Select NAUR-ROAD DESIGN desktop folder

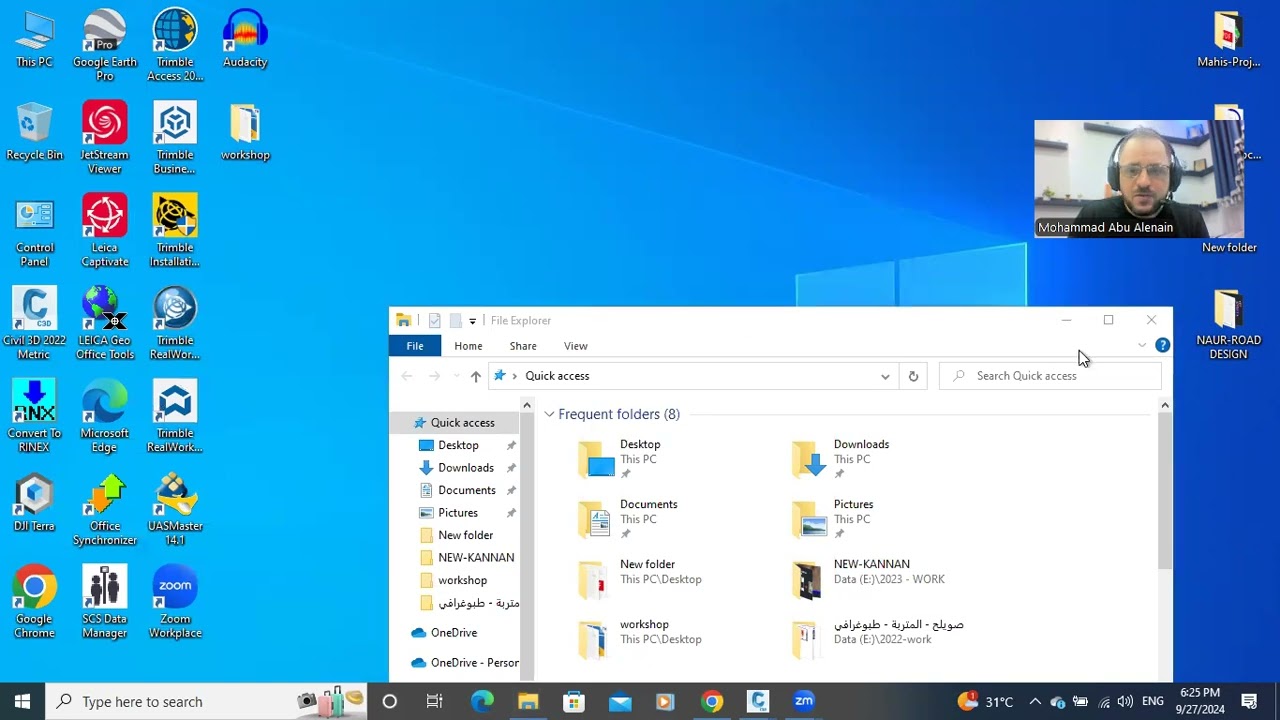point(1228,324)
